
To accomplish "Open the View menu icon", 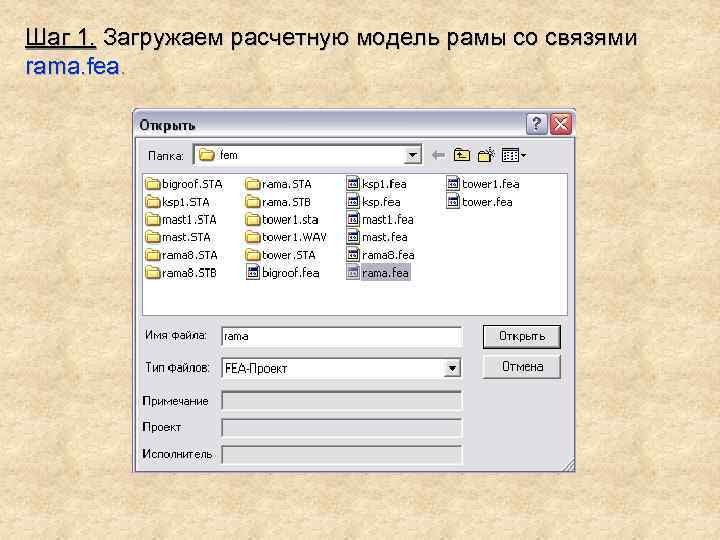I will tap(513, 155).
